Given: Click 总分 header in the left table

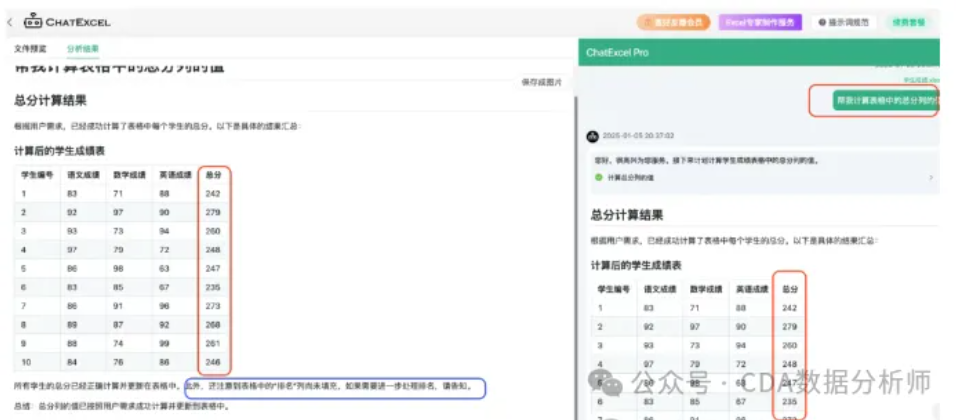Looking at the screenshot, I should coord(213,174).
